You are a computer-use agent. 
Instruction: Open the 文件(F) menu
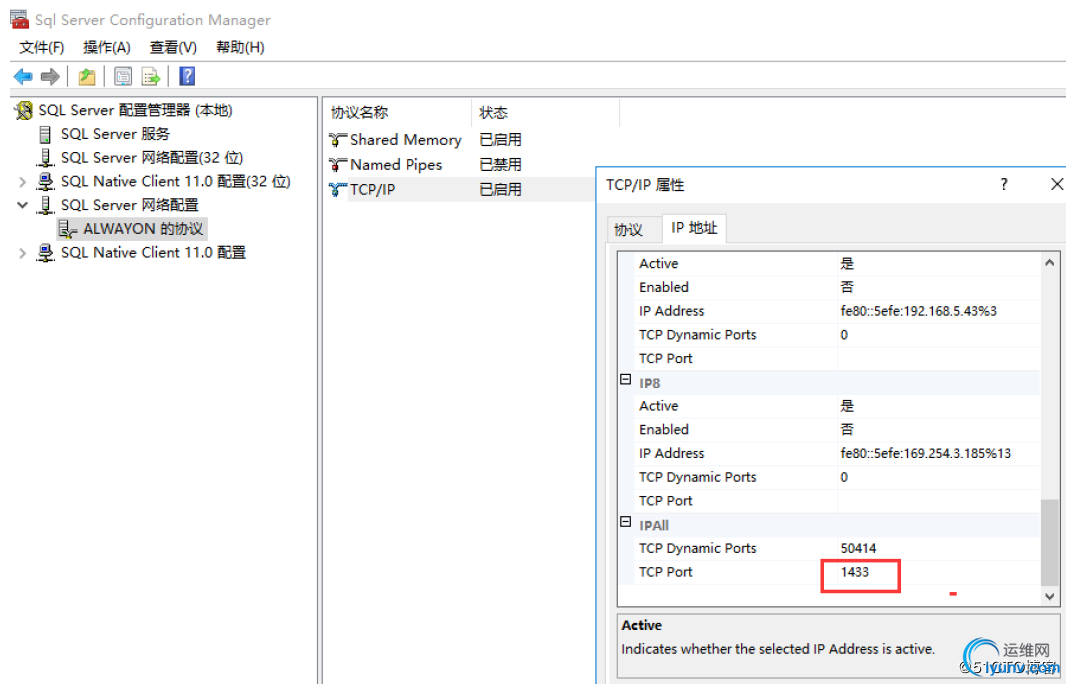tap(41, 47)
